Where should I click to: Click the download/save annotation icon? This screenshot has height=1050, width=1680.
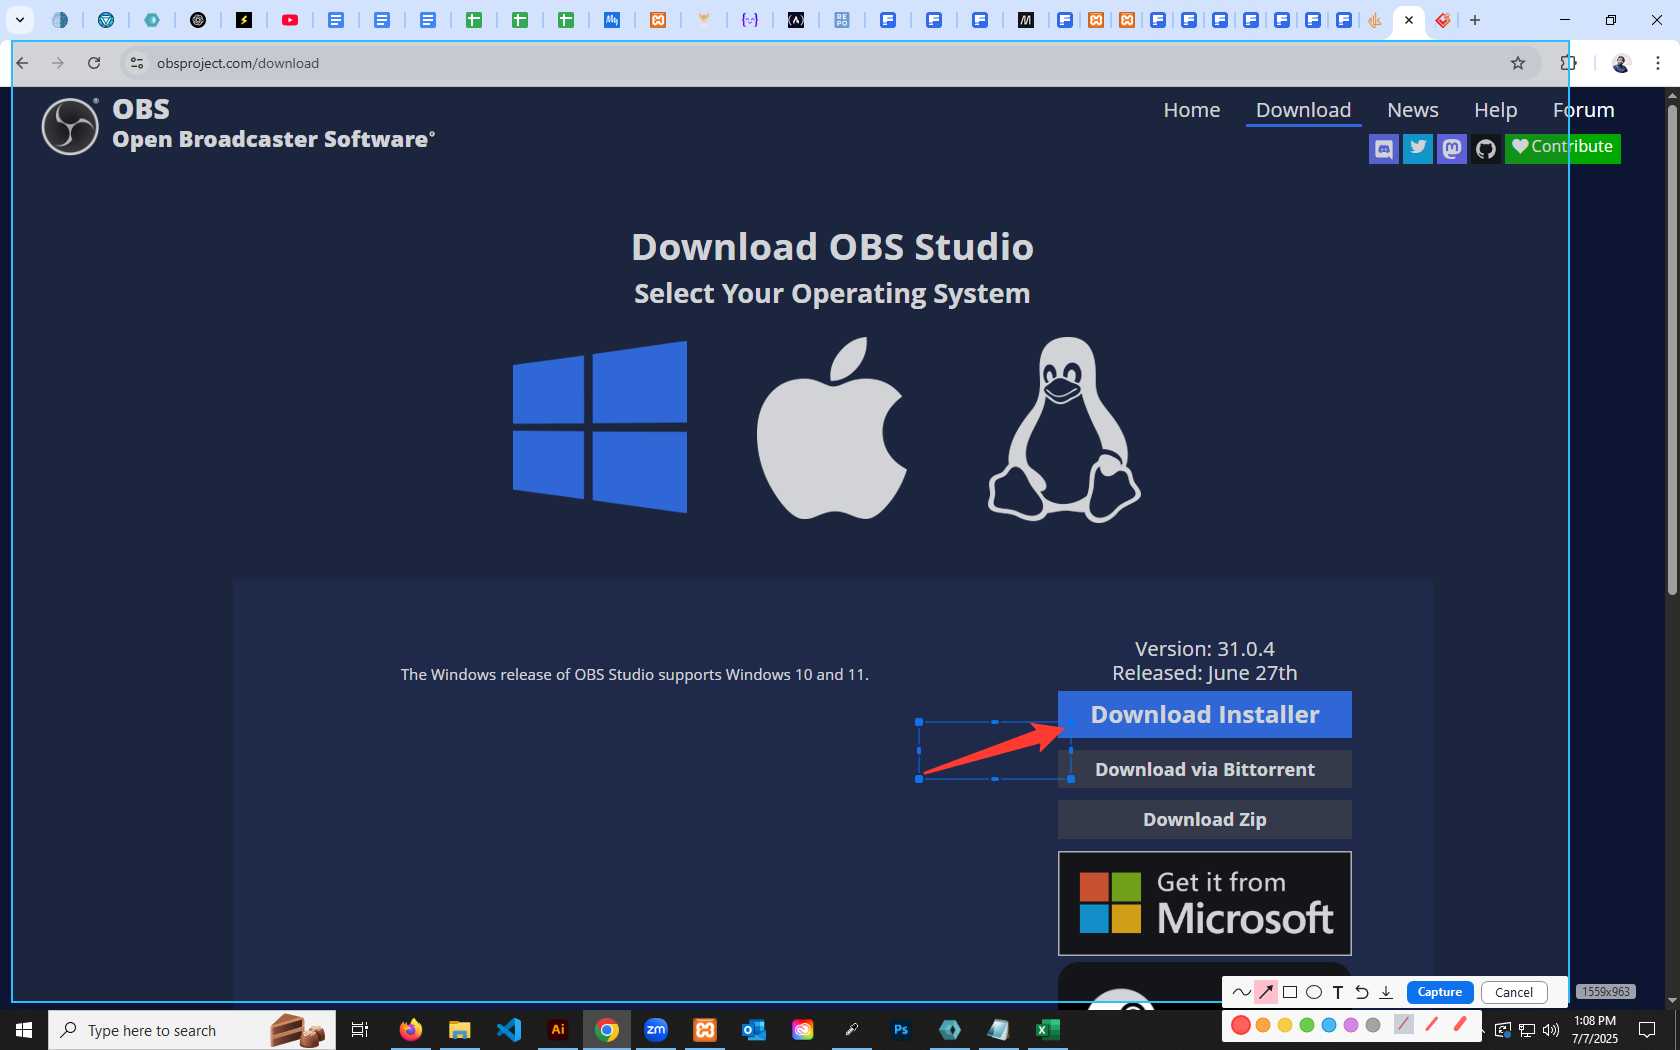[1386, 992]
